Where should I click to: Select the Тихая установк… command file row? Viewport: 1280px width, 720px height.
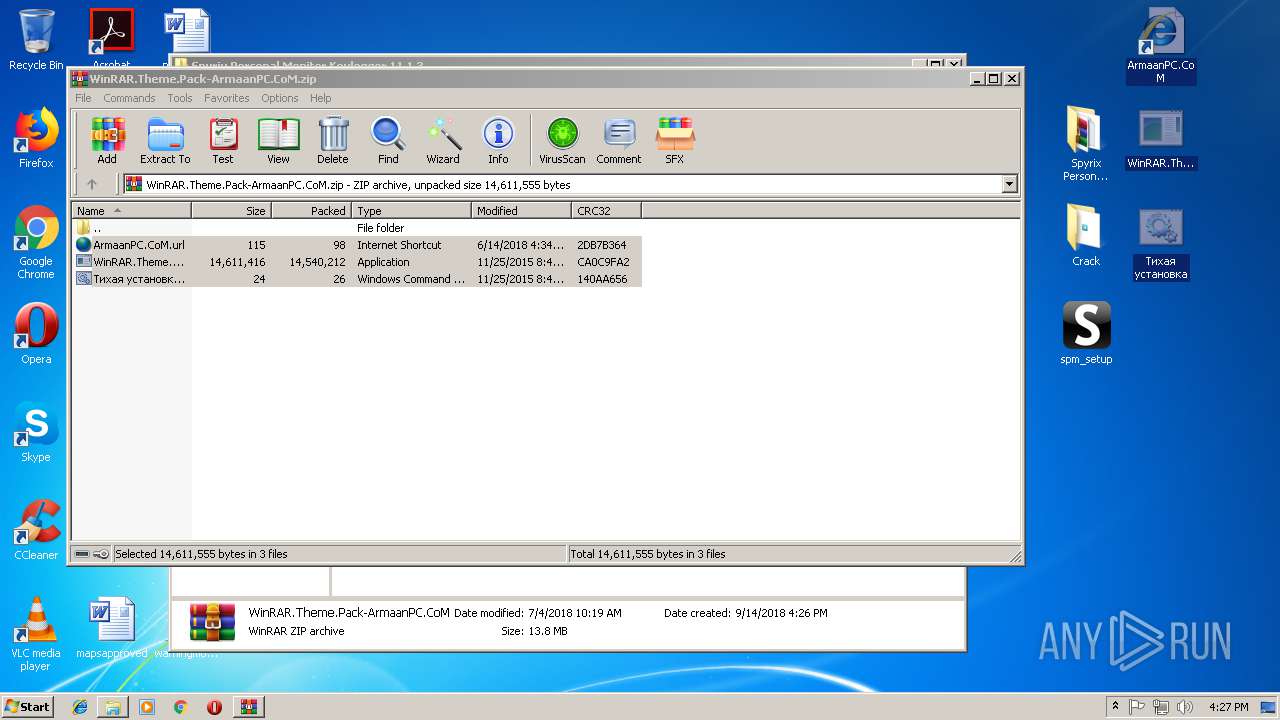click(356, 279)
